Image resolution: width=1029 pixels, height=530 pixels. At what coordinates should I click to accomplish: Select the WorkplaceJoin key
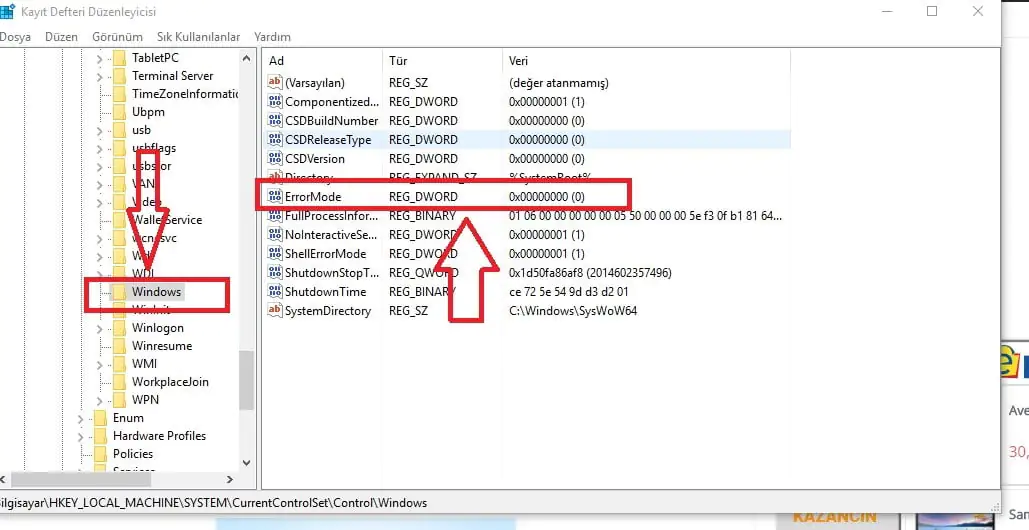tap(170, 382)
